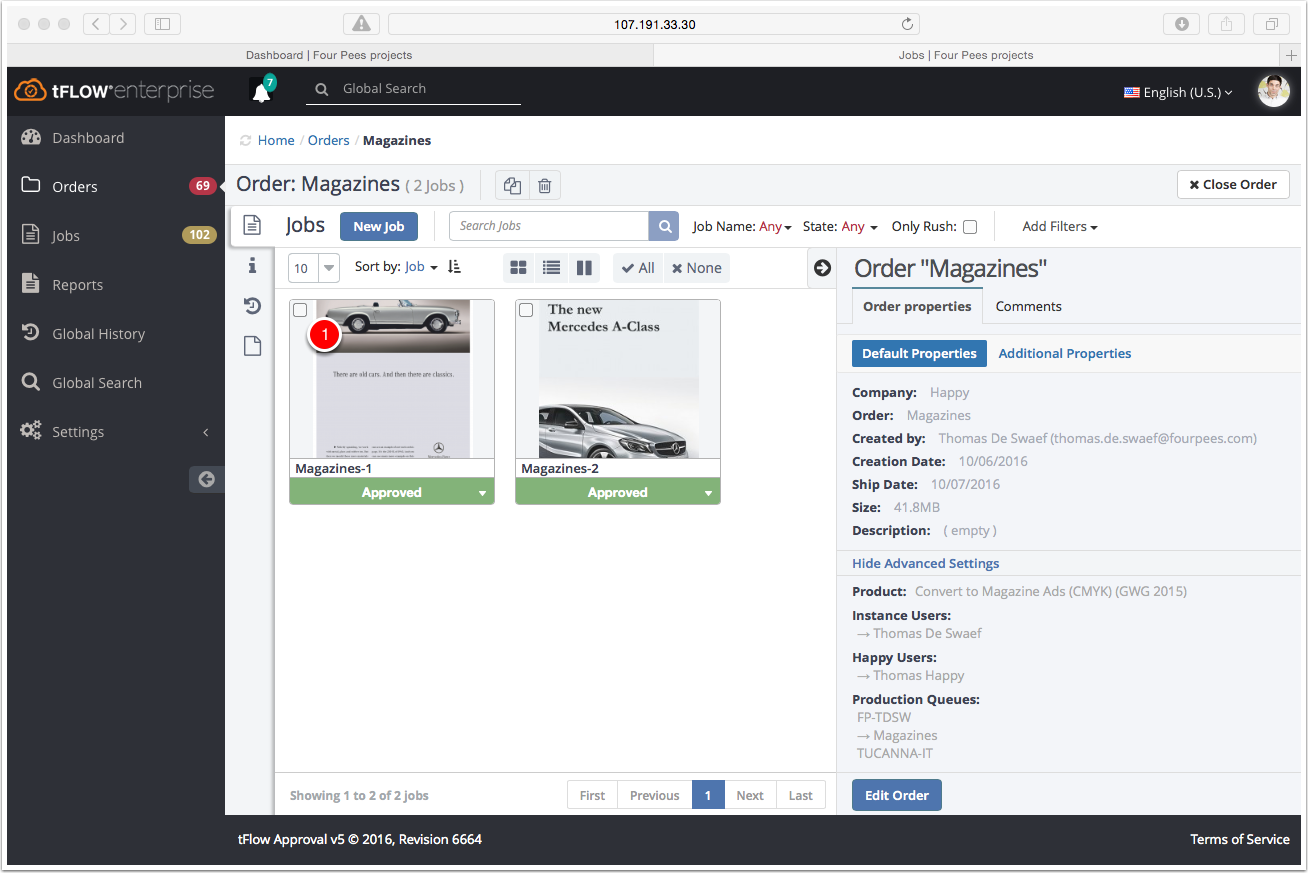The height and width of the screenshot is (873, 1308).
Task: Toggle Safari sidebar button
Action: [x=162, y=24]
